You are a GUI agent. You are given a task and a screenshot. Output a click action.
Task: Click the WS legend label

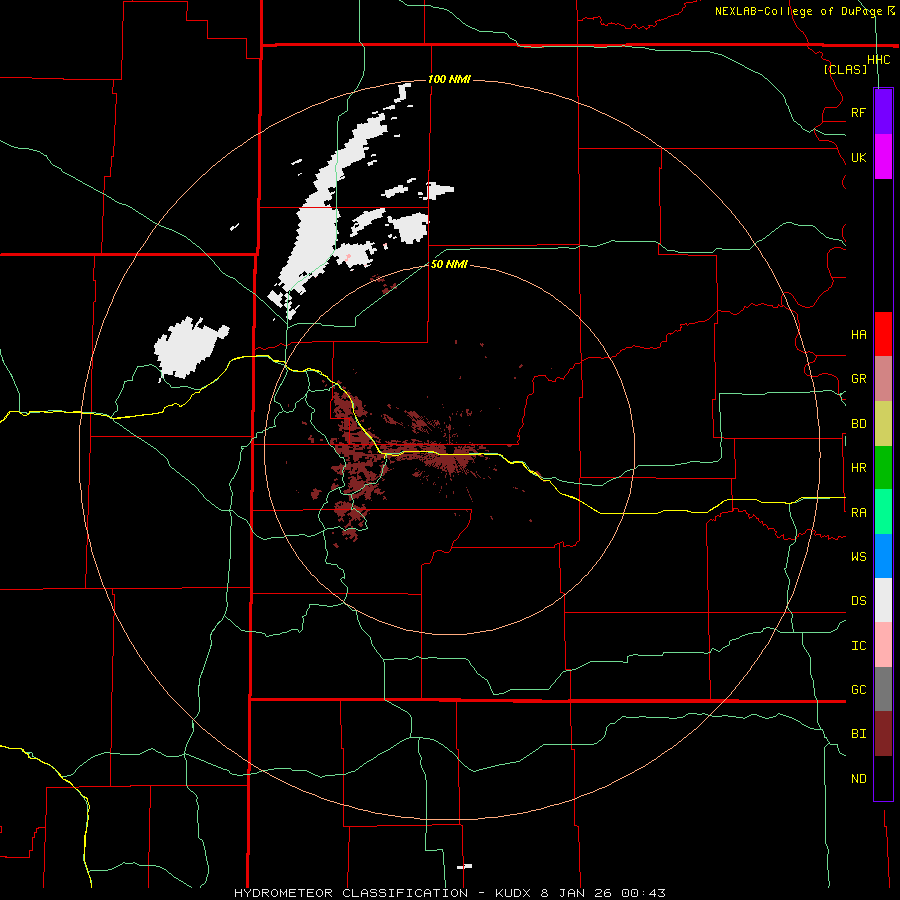(x=858, y=556)
